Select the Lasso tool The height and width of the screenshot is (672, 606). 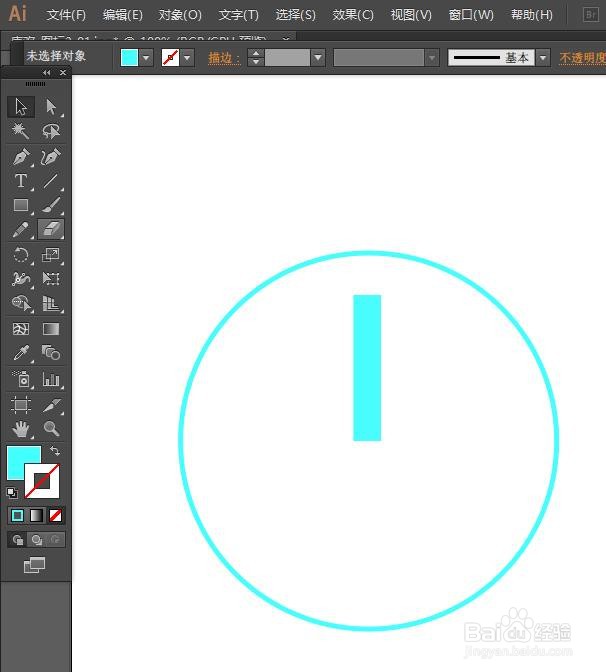pos(51,131)
